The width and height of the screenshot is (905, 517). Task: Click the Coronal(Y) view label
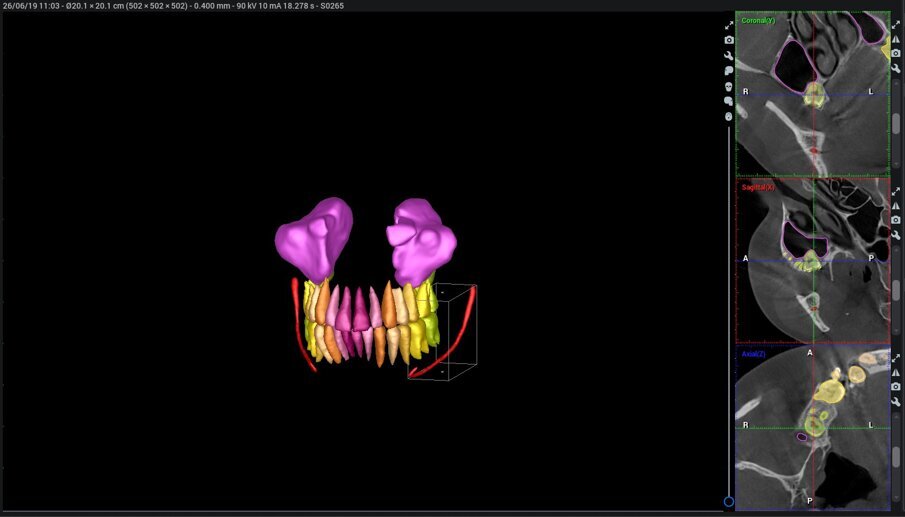(x=758, y=20)
